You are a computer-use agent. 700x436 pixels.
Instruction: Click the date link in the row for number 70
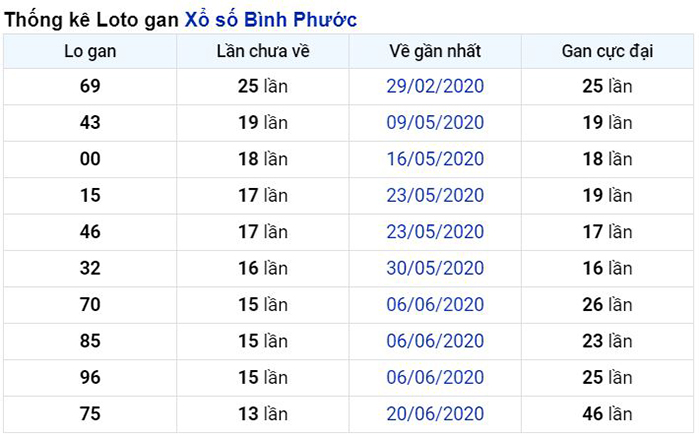point(435,305)
